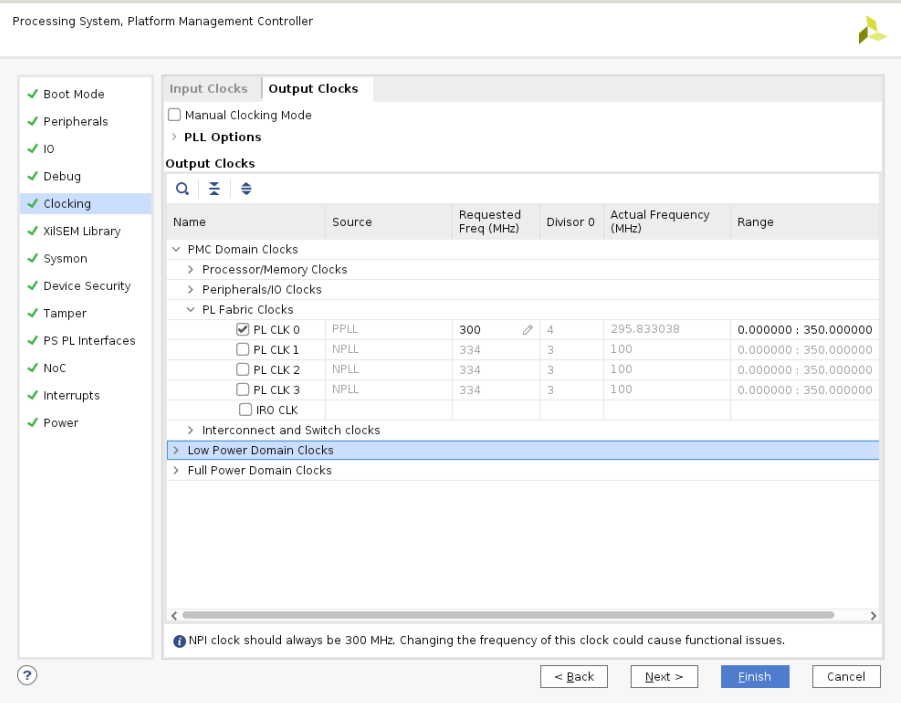Click the Next button
901x703 pixels.
point(664,677)
